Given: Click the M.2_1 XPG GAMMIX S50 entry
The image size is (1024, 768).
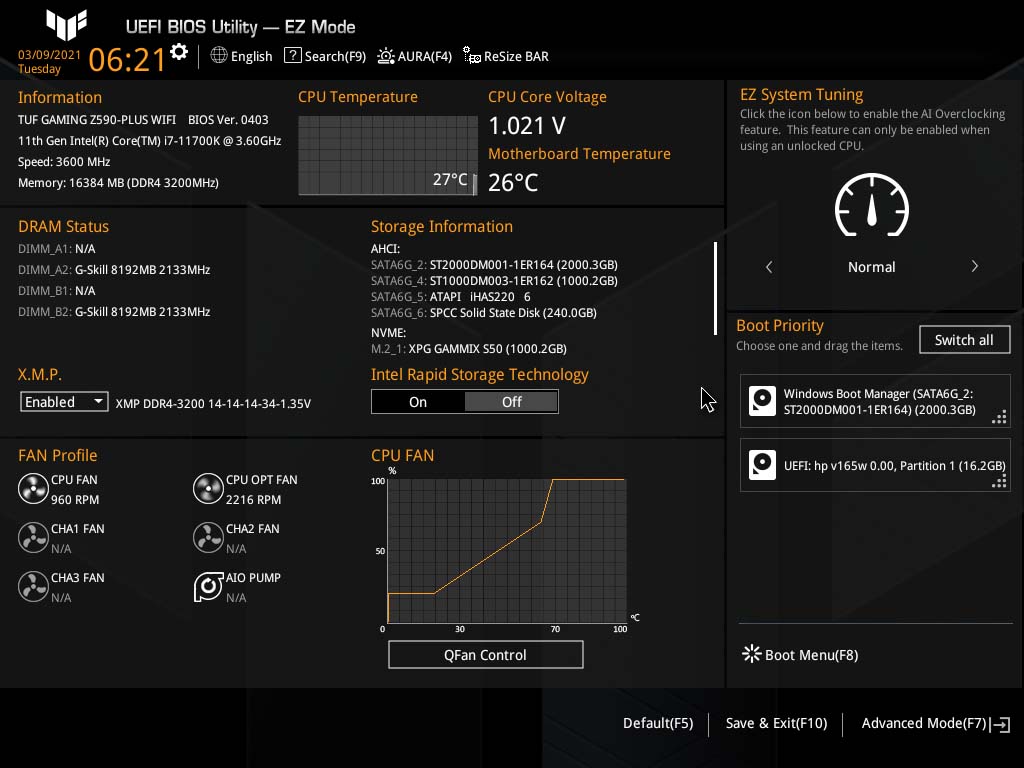Looking at the screenshot, I should point(469,349).
